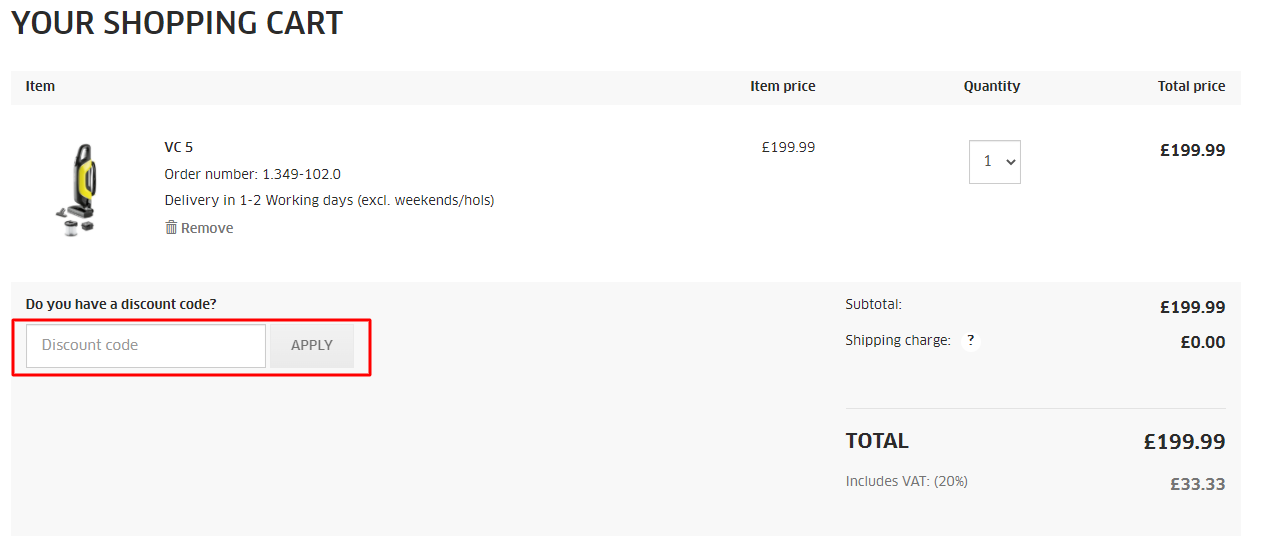Screen dimensions: 1263x536
Task: Click 'Do you have a discount code?' label
Action: [x=121, y=304]
